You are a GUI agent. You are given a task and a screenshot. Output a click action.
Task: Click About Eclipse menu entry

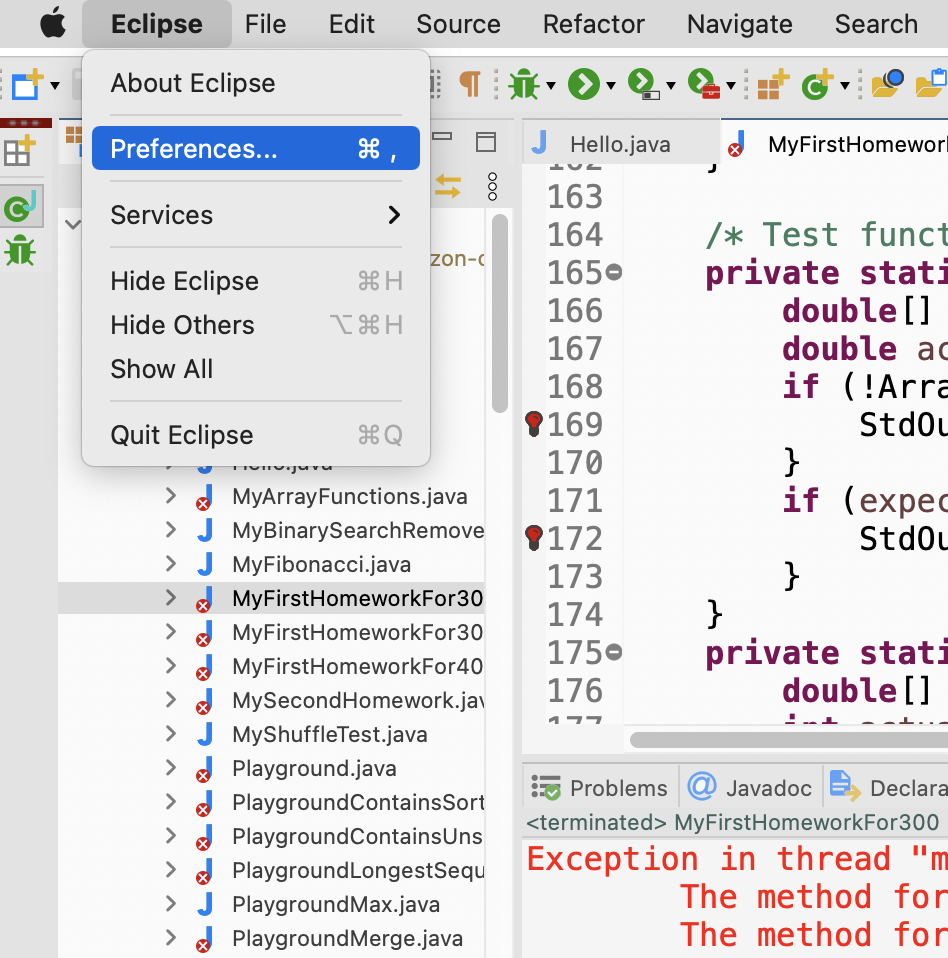point(255,83)
